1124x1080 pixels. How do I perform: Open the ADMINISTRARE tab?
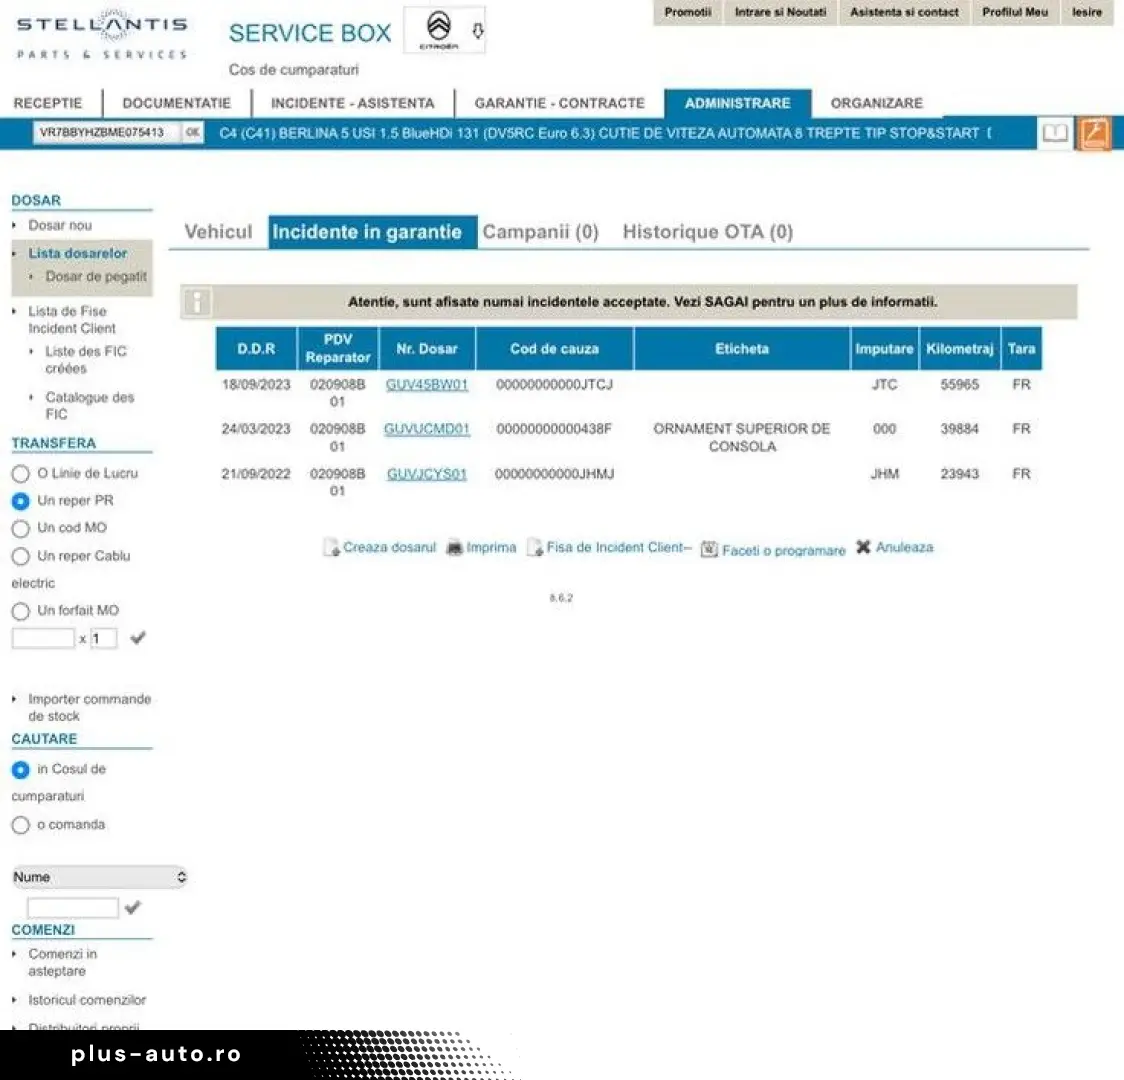click(x=738, y=103)
